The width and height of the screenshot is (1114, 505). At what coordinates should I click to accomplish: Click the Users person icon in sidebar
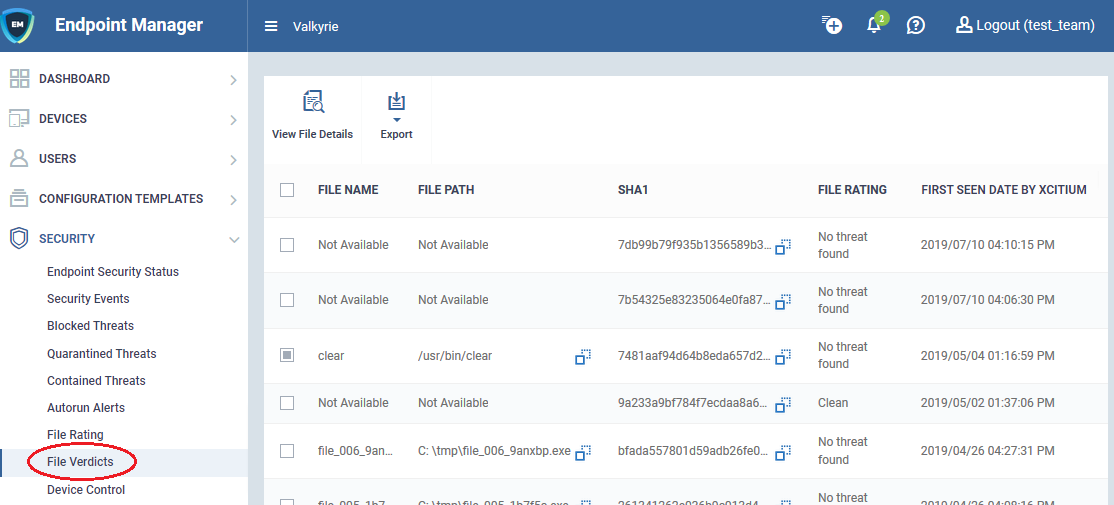(19, 158)
